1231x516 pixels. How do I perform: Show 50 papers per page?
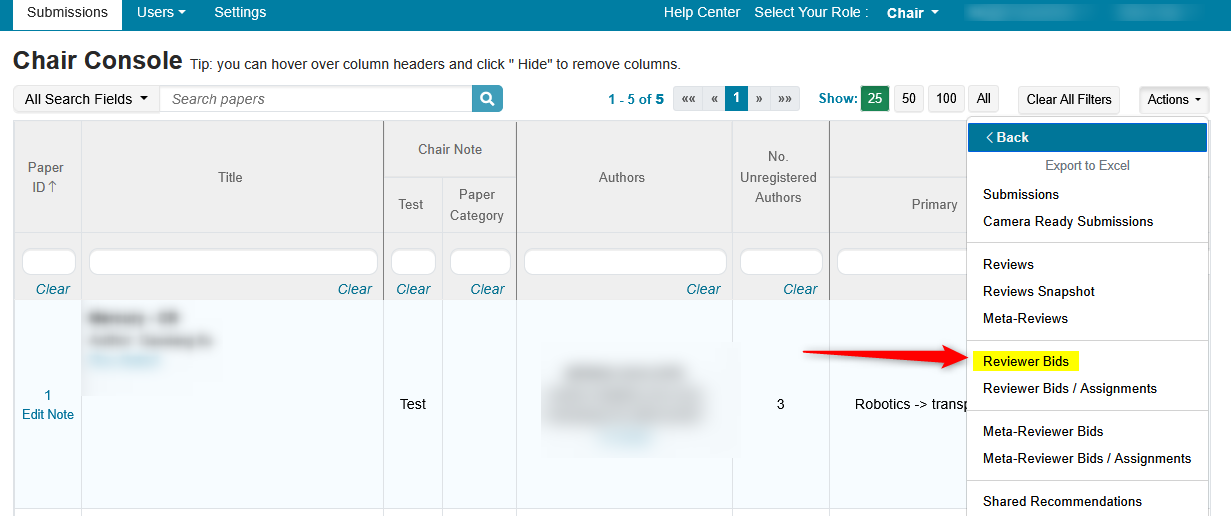click(x=908, y=99)
